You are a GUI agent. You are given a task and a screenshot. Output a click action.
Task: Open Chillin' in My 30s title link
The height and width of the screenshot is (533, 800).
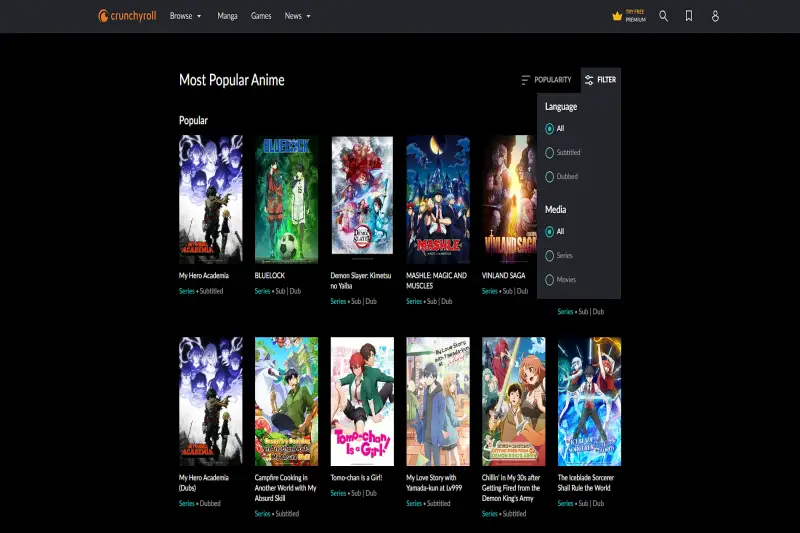tap(511, 488)
